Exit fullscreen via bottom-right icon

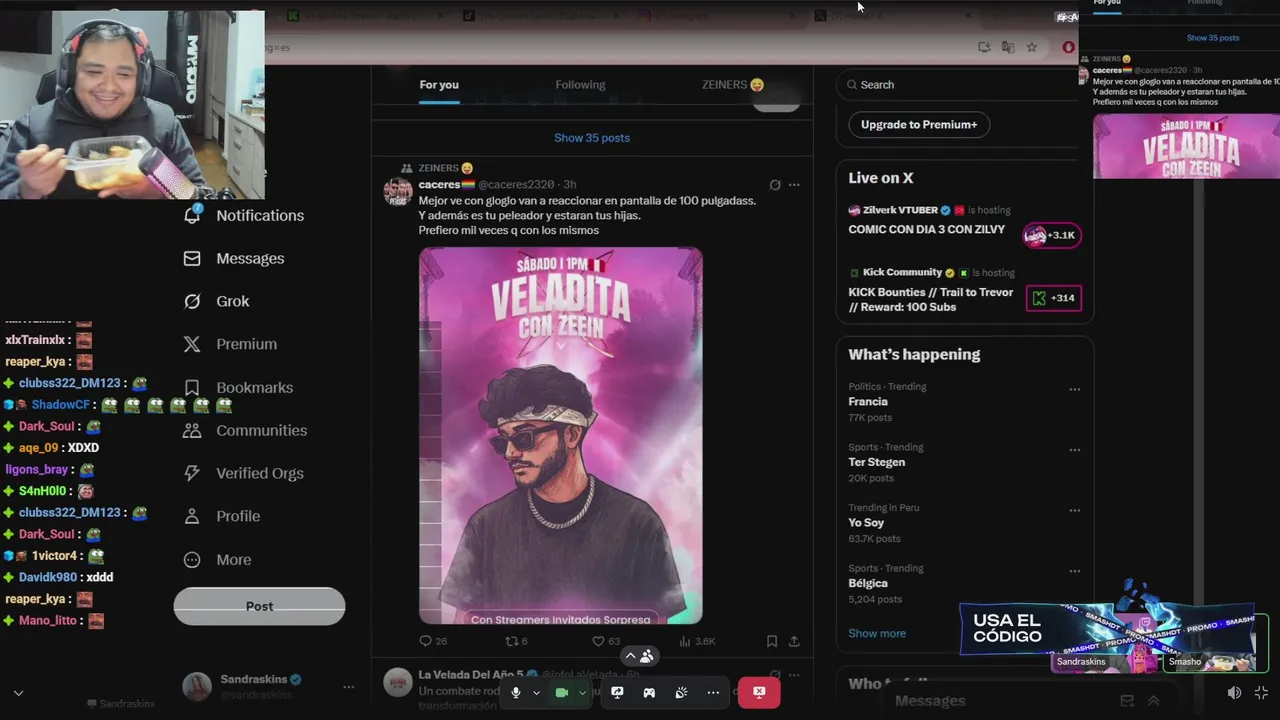1261,692
